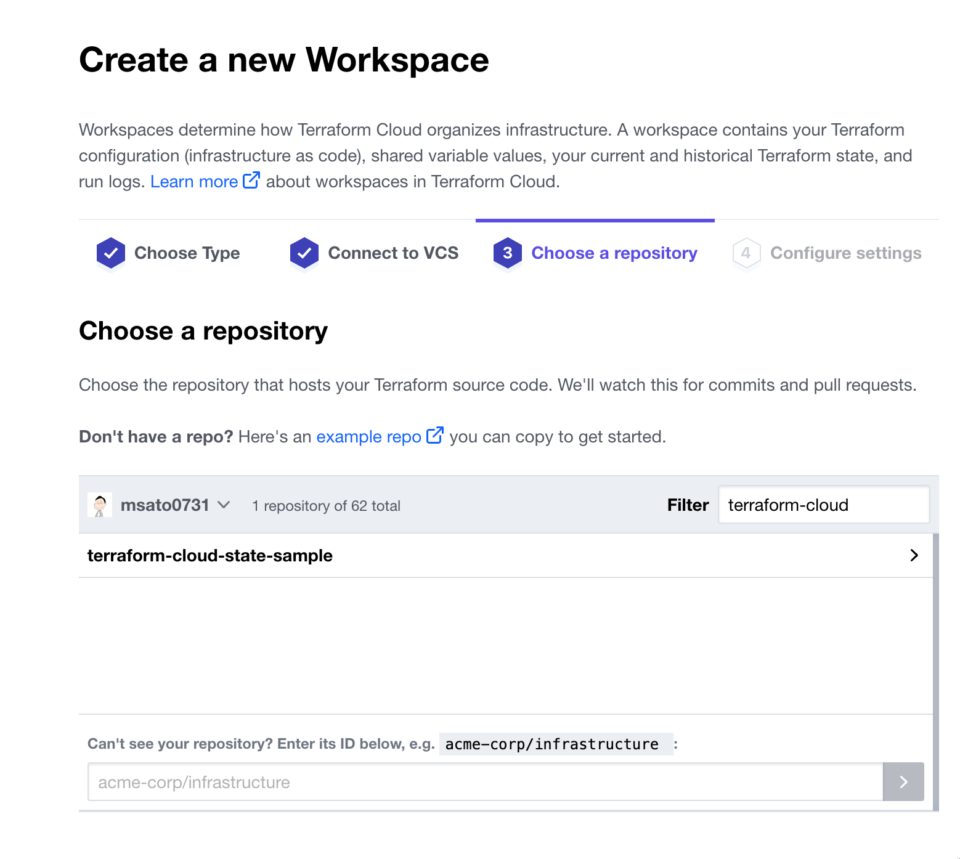Click the Create a new Workspace title
Screen dimensions: 960x859
(284, 59)
